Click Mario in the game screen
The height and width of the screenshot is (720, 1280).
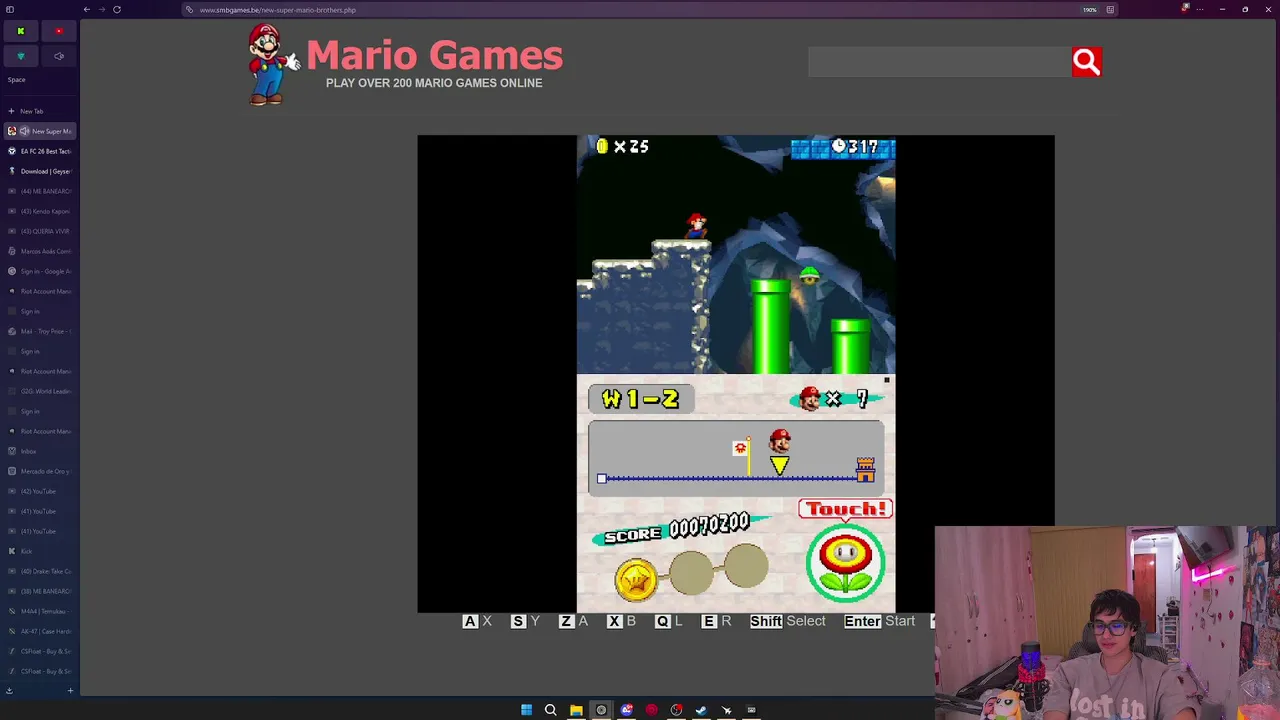click(x=696, y=225)
